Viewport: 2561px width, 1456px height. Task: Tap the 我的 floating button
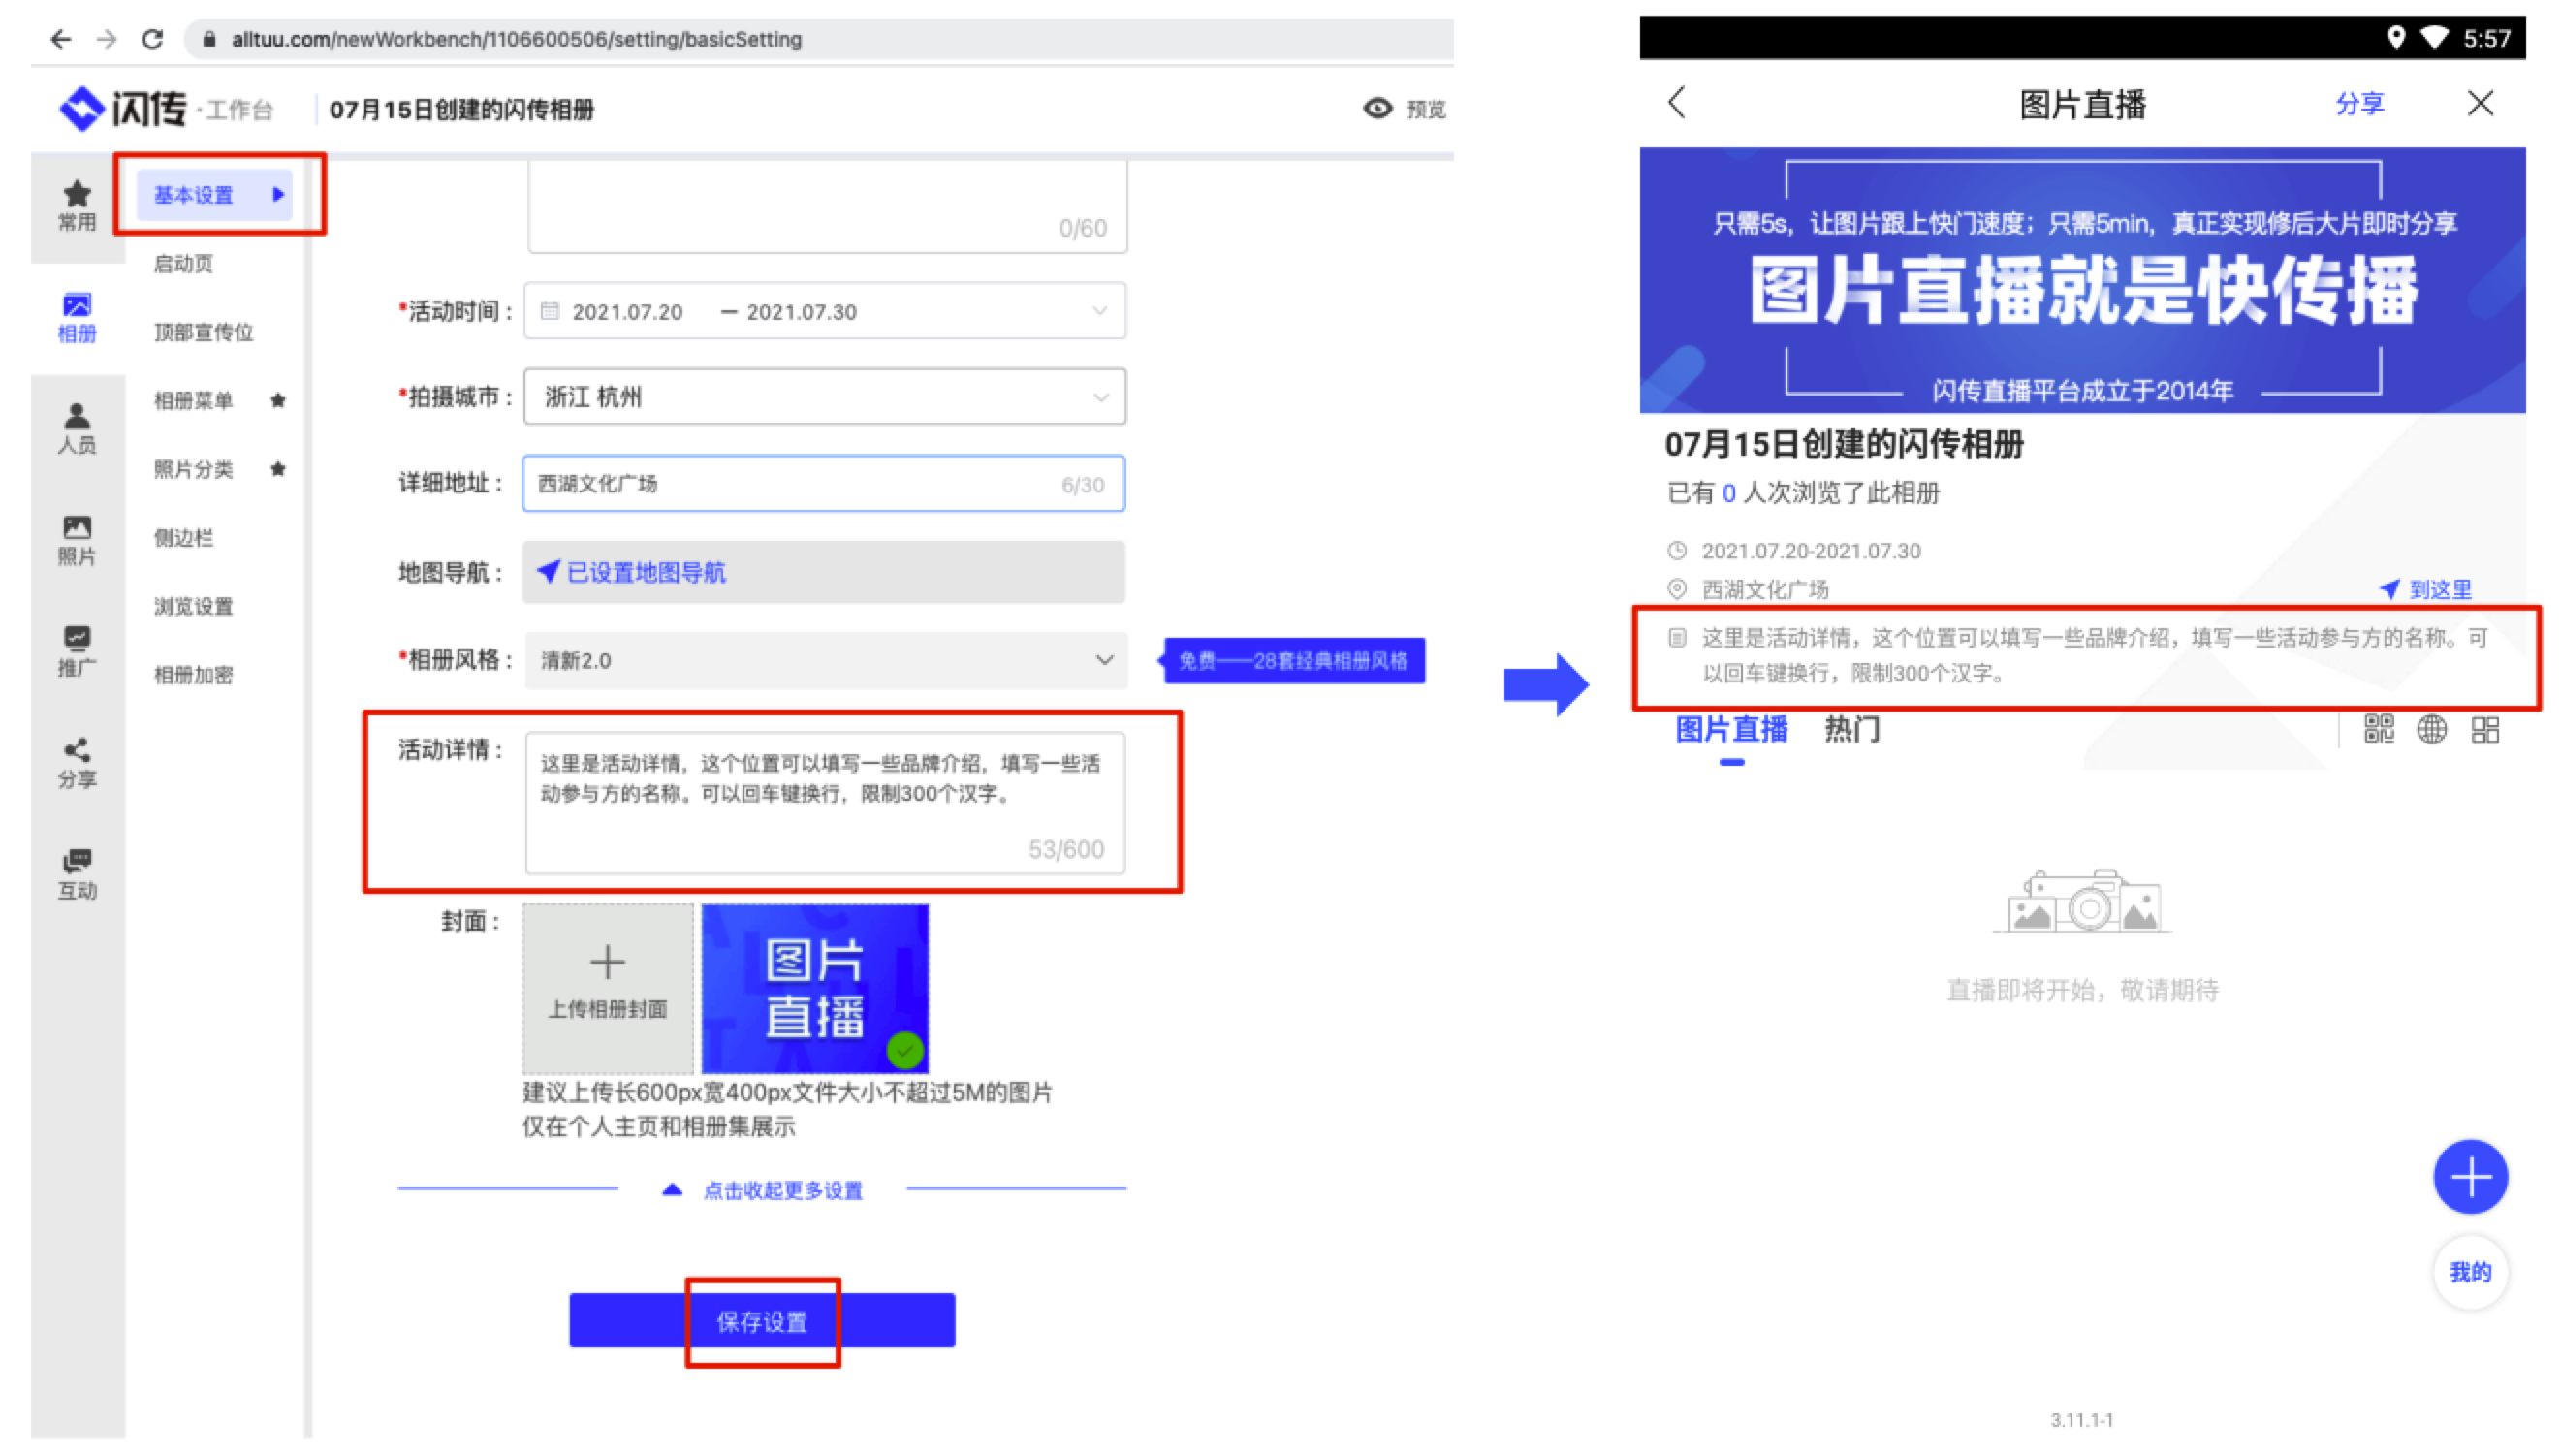point(2470,1272)
